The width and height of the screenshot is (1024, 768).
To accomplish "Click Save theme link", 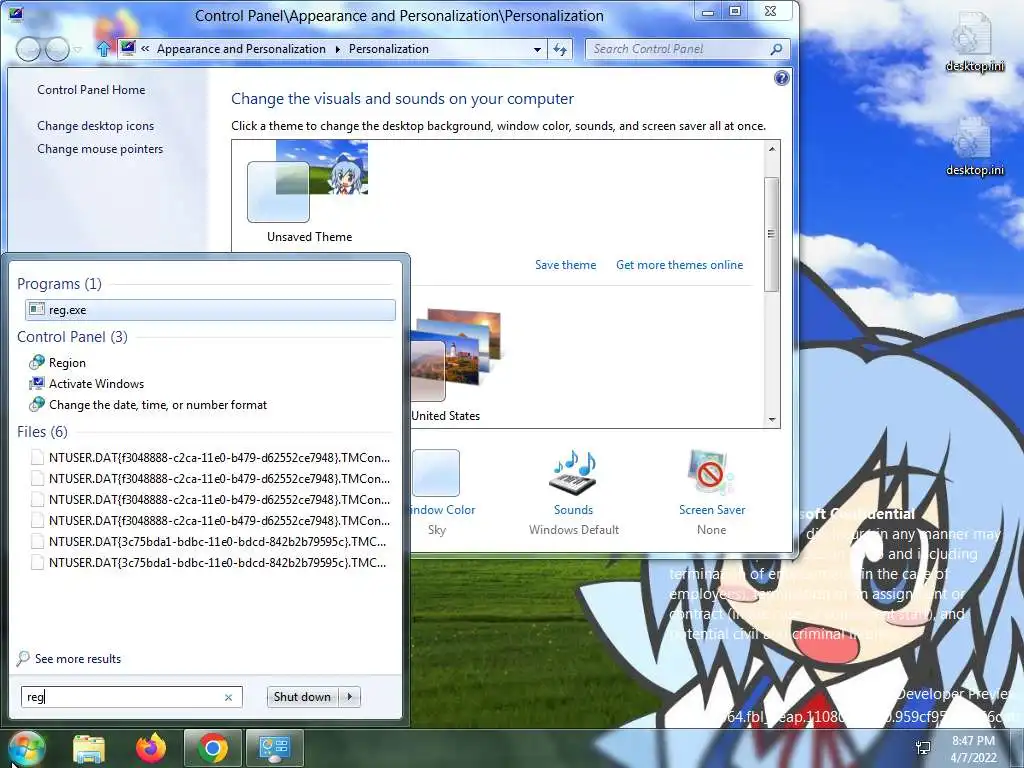I will coord(566,264).
